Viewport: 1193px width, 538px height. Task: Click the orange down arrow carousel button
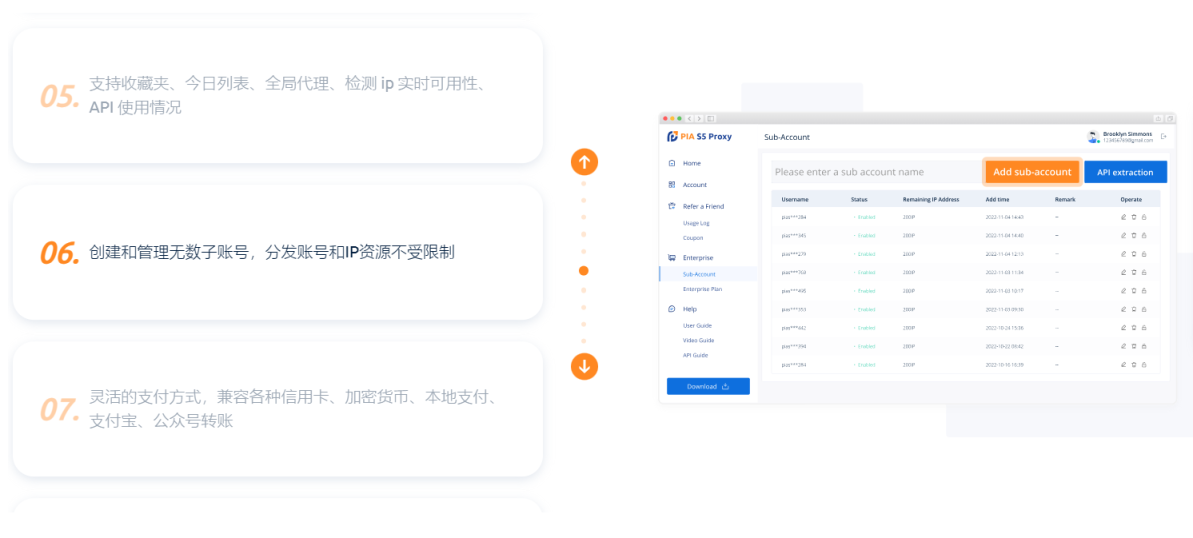click(584, 366)
